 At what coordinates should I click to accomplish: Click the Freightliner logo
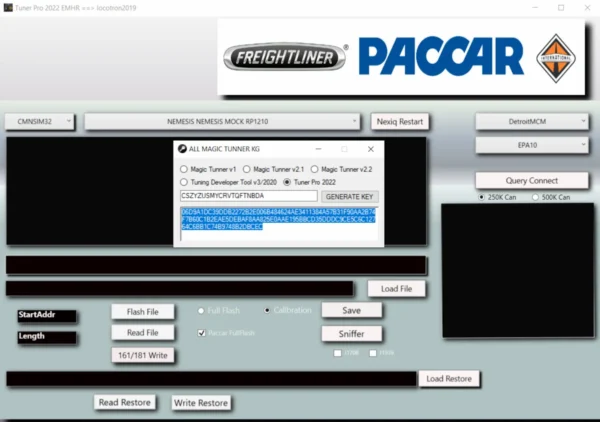285,59
